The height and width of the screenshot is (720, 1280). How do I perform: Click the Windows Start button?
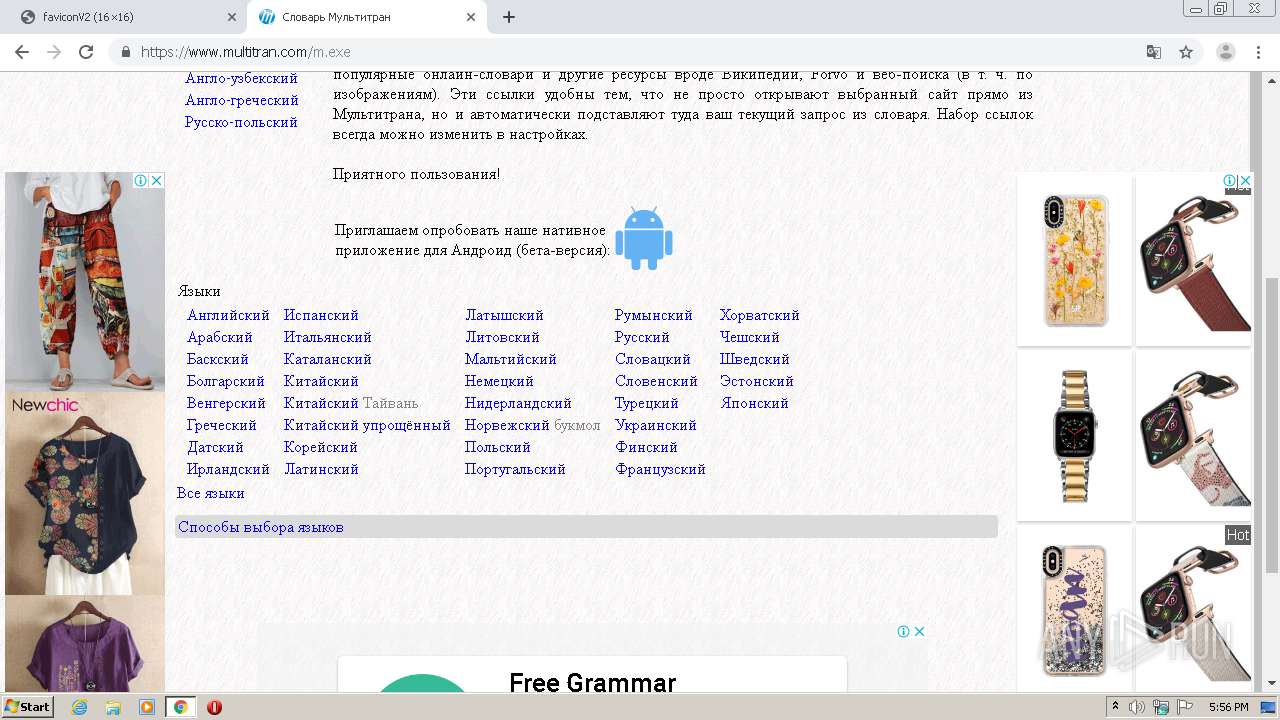28,707
